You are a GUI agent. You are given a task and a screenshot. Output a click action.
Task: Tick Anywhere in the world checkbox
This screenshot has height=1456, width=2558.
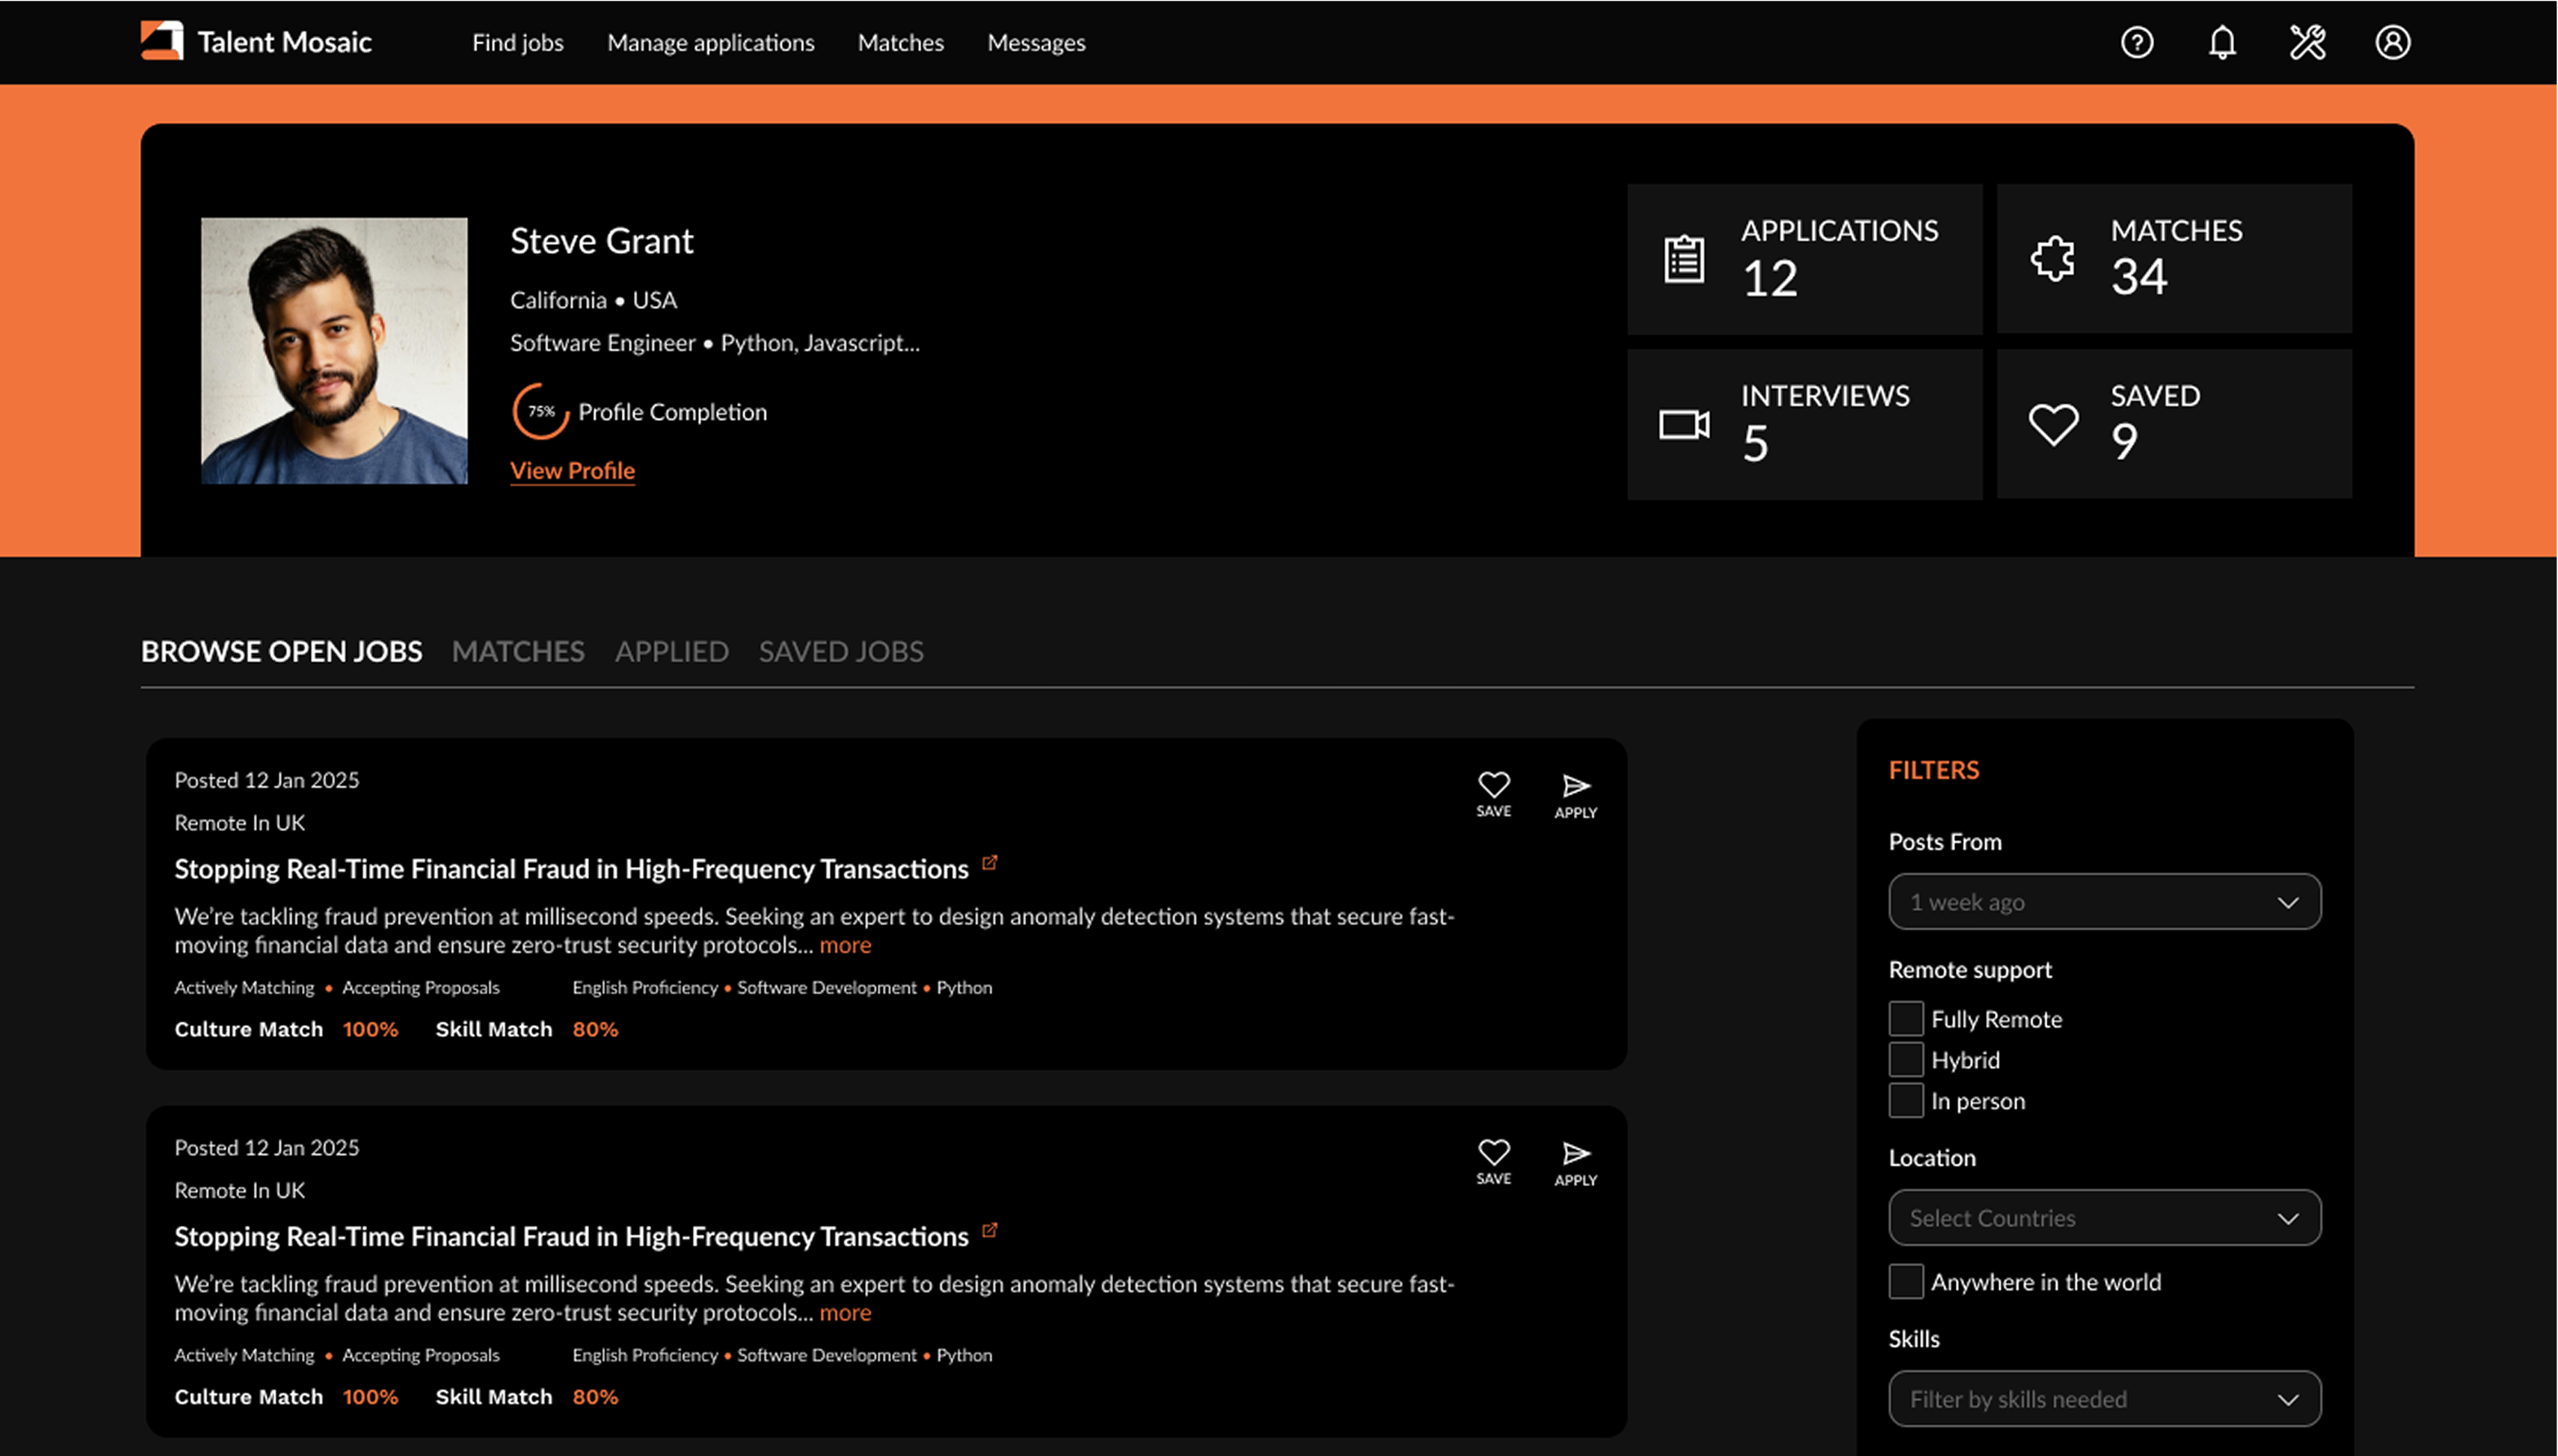click(x=1905, y=1281)
